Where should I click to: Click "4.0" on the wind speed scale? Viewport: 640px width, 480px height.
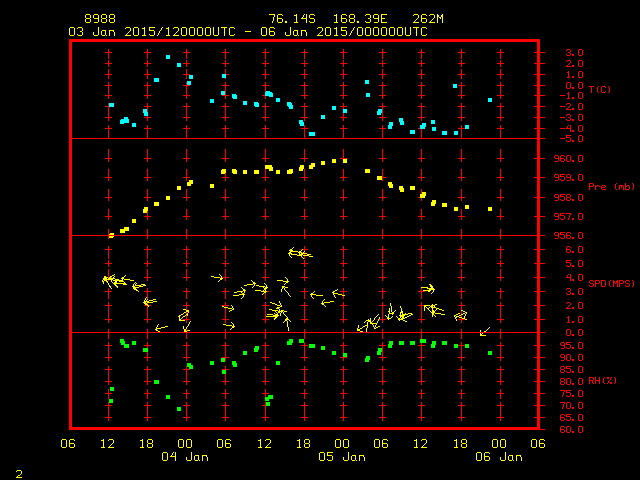(575, 278)
